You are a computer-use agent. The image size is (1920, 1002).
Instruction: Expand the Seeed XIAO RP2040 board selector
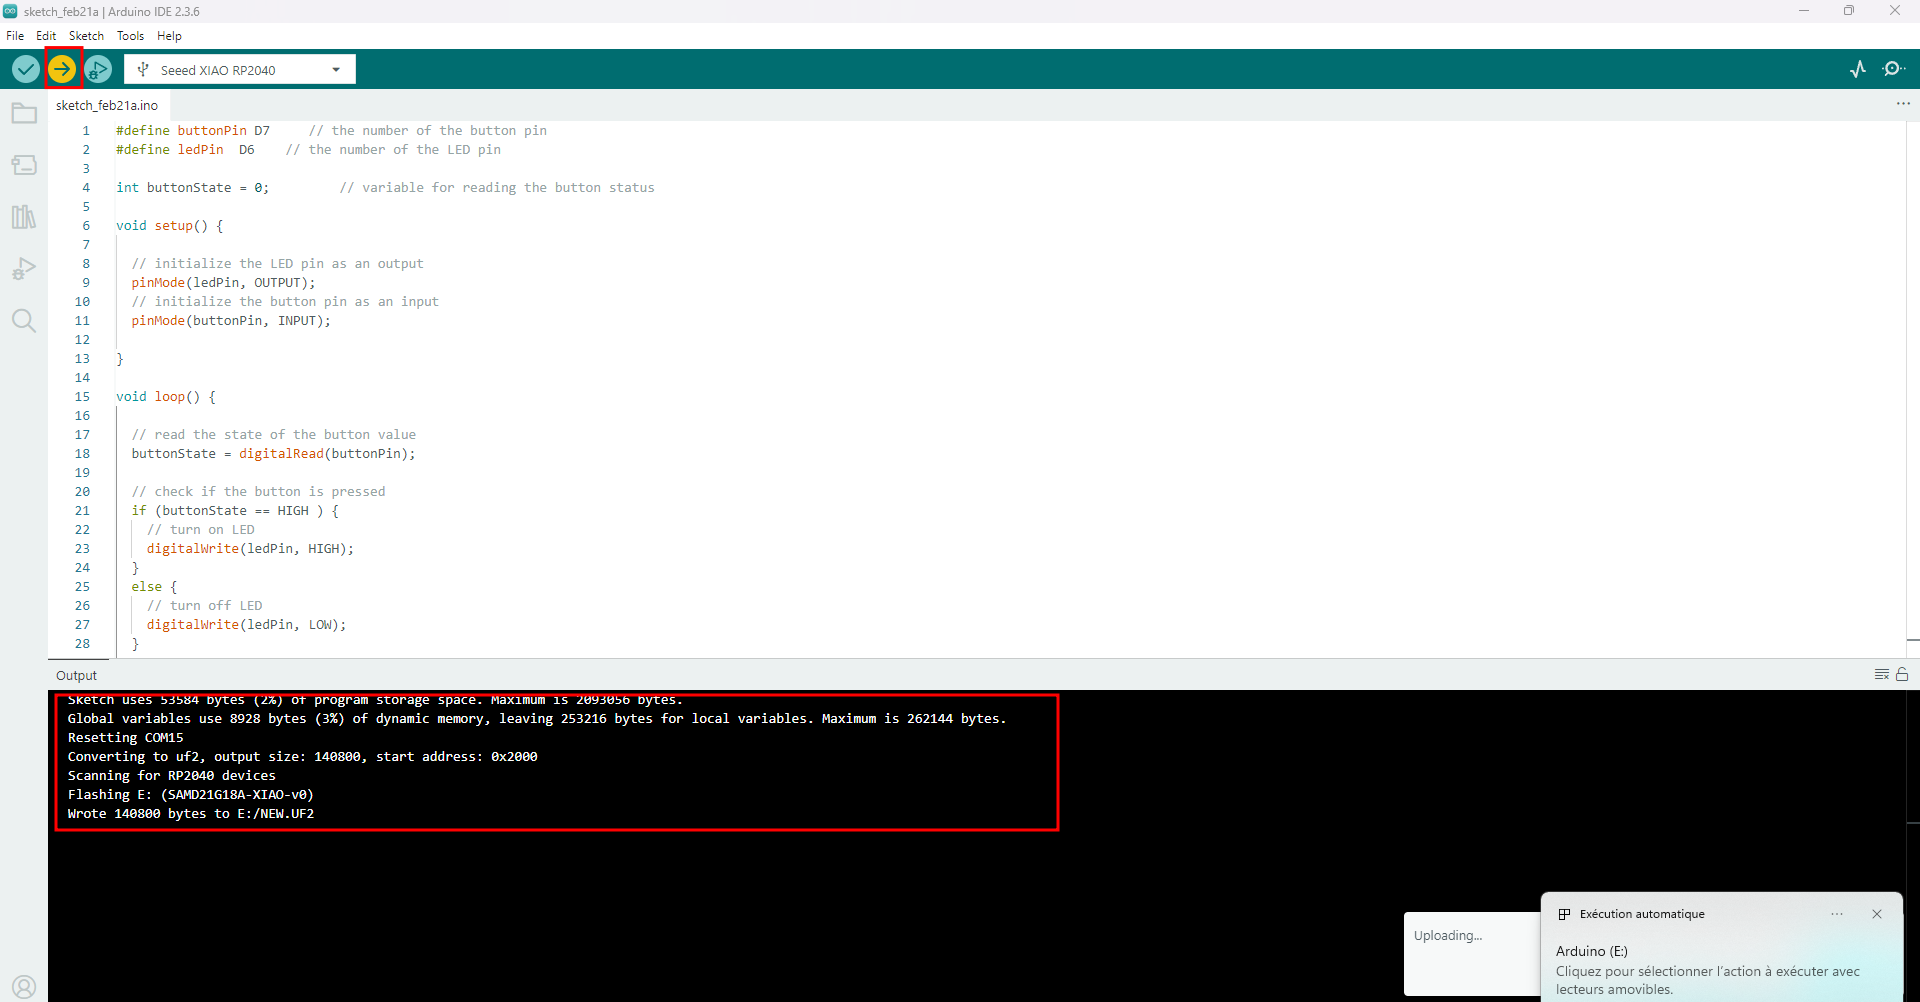(240, 70)
